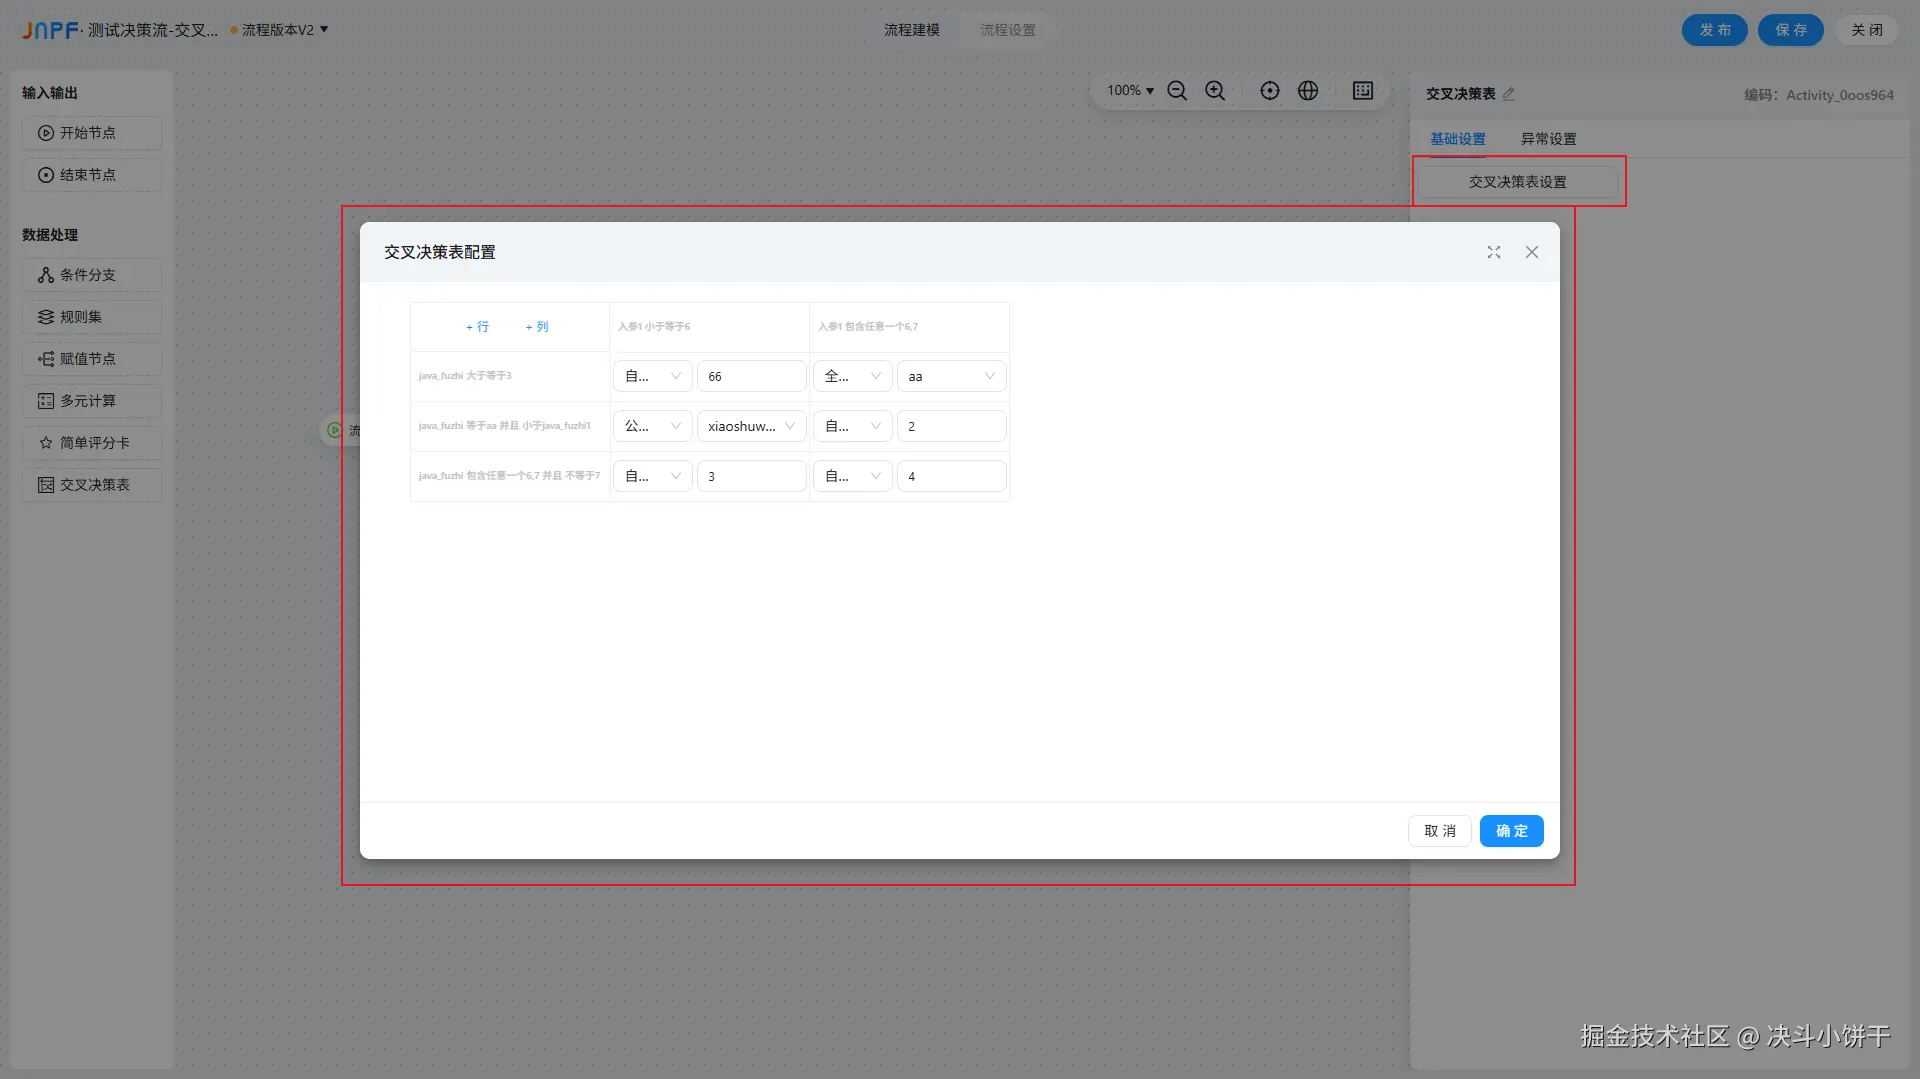Viewport: 1920px width, 1079px height.
Task: Open third-row type dropdown beside value 4
Action: (x=853, y=476)
